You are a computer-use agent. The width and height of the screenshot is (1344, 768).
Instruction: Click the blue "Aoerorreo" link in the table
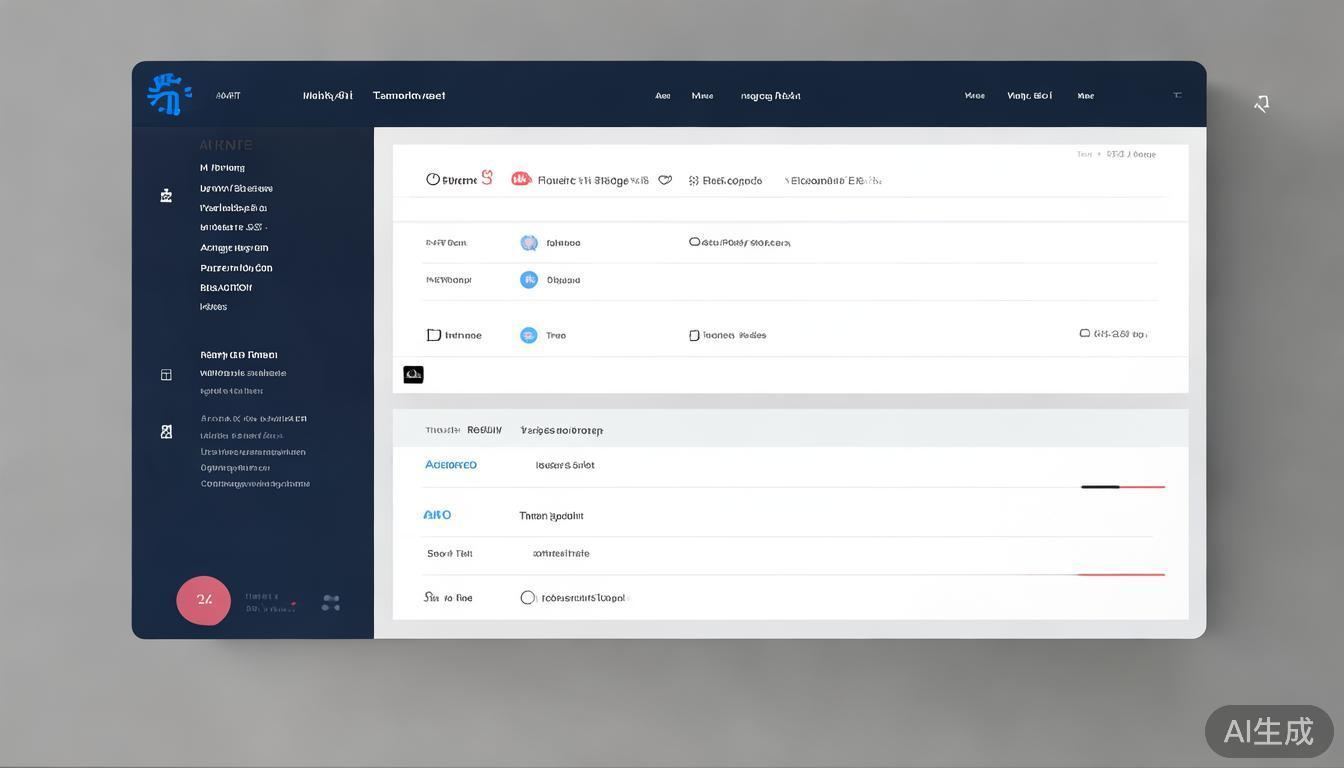(451, 465)
